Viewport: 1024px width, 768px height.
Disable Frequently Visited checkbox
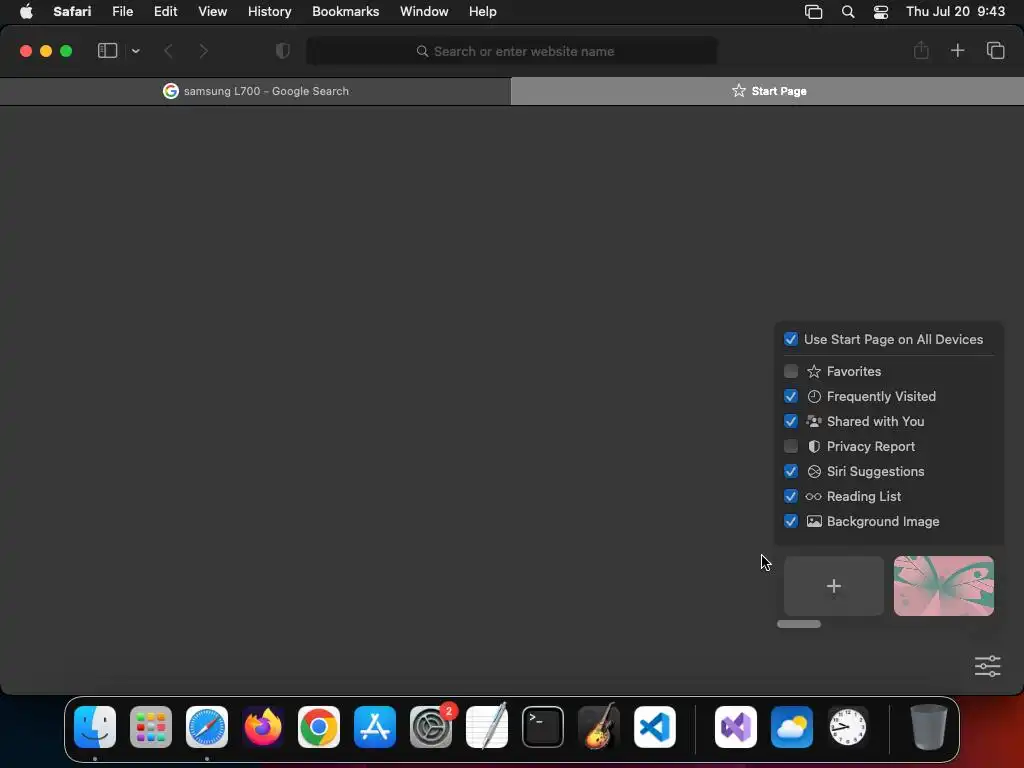(x=791, y=396)
